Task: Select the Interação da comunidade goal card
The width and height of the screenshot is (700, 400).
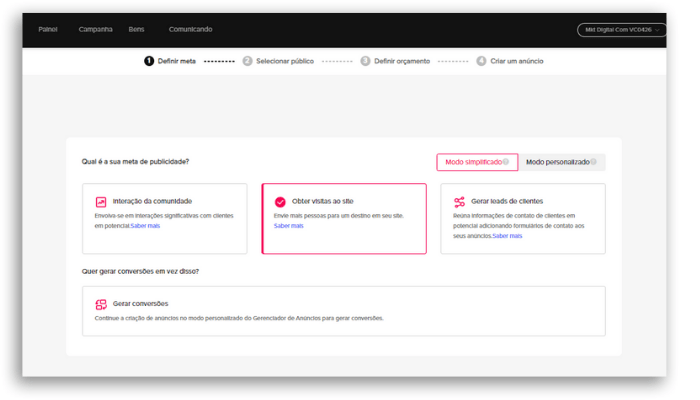Action: pyautogui.click(x=165, y=218)
